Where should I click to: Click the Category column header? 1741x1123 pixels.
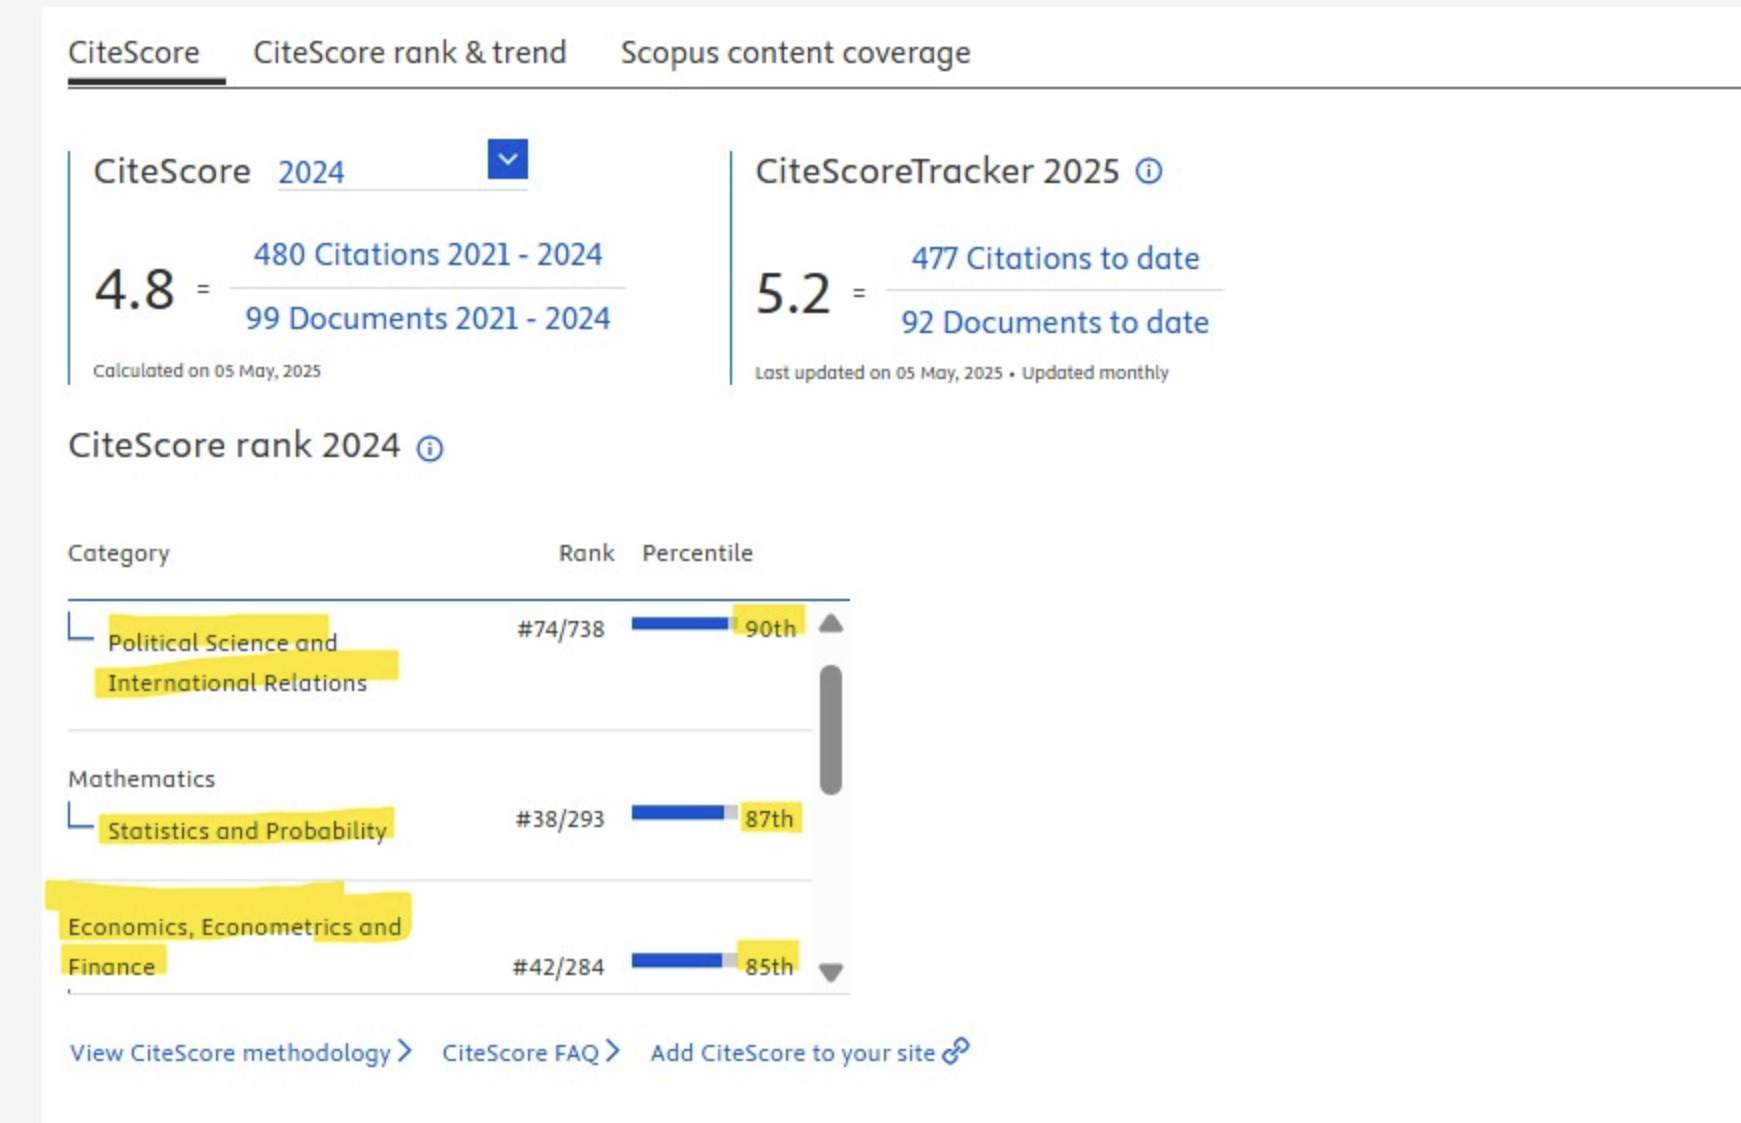coord(119,553)
